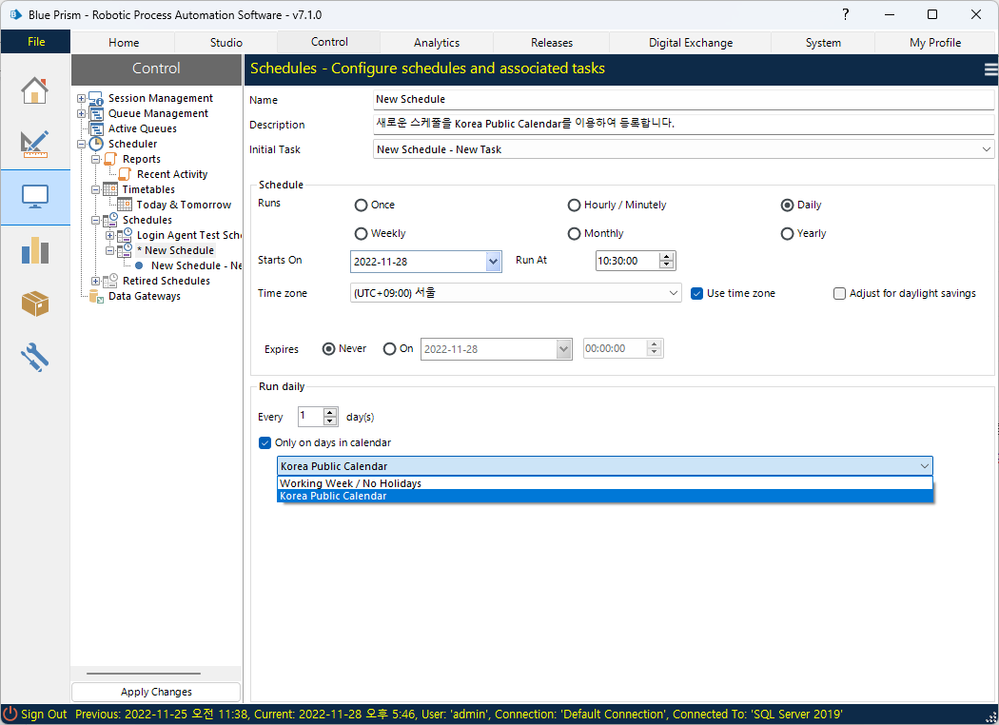Click the Data Gateways icon
Image resolution: width=999 pixels, height=725 pixels.
96,296
